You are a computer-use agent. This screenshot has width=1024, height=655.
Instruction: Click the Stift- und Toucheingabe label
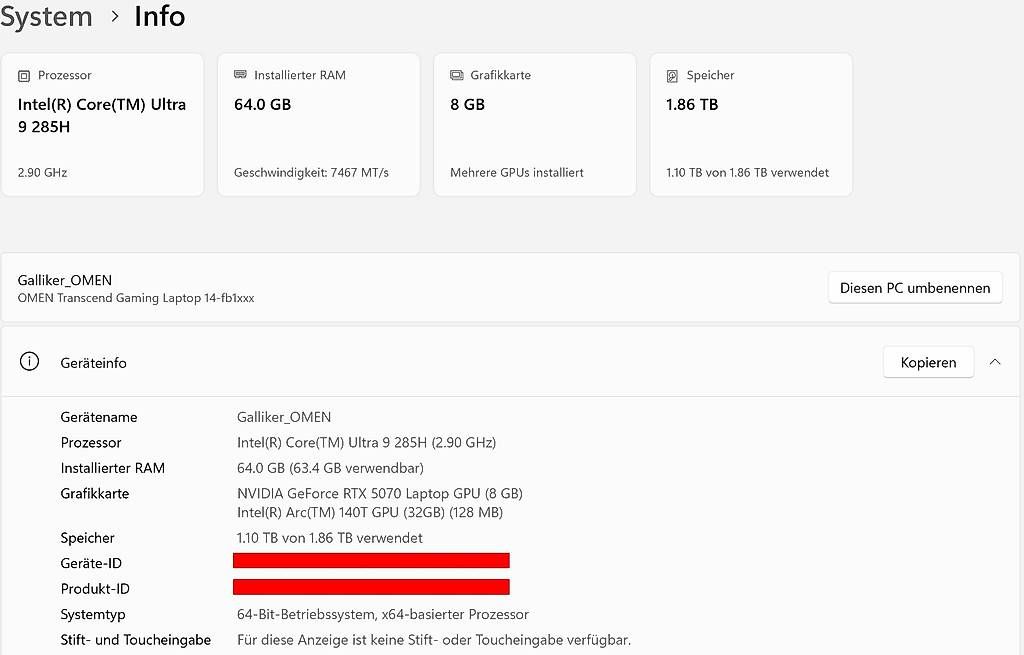tap(136, 639)
